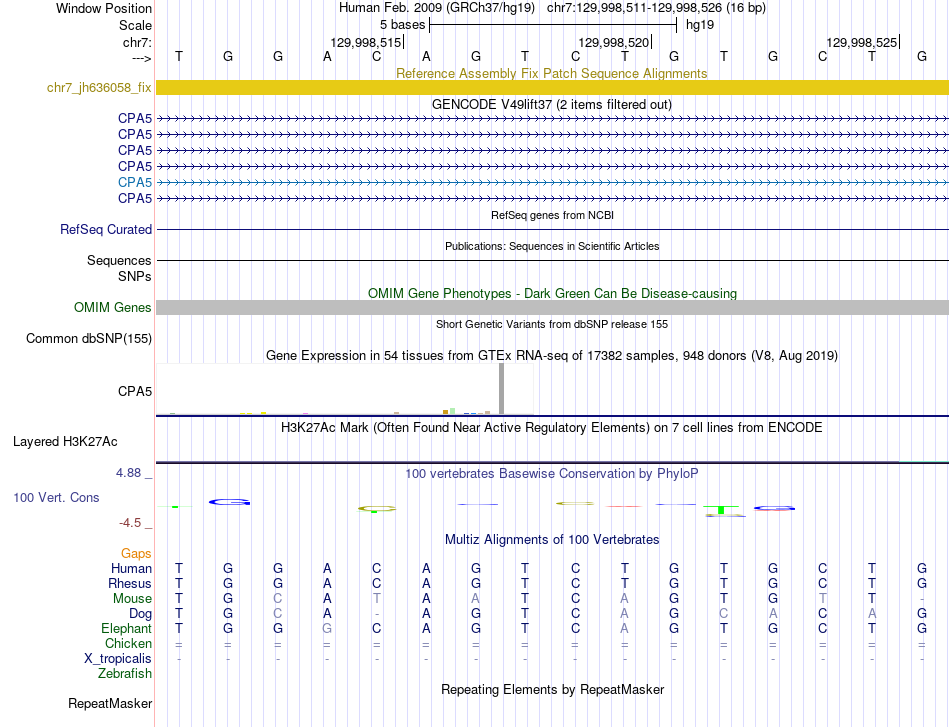Image resolution: width=950 pixels, height=727 pixels.
Task: Open Multiz Alignments of 100 Vertebrates title
Action: click(x=552, y=540)
